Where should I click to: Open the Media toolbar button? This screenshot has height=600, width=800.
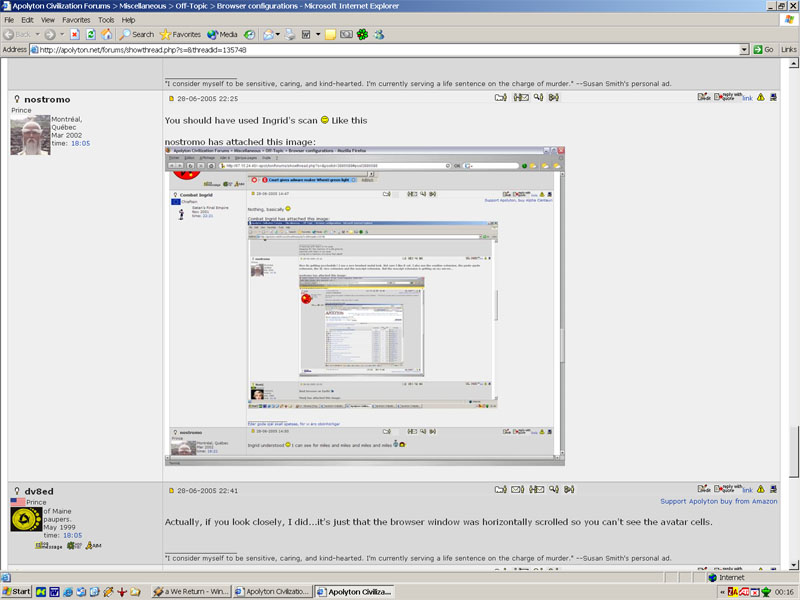[x=222, y=34]
